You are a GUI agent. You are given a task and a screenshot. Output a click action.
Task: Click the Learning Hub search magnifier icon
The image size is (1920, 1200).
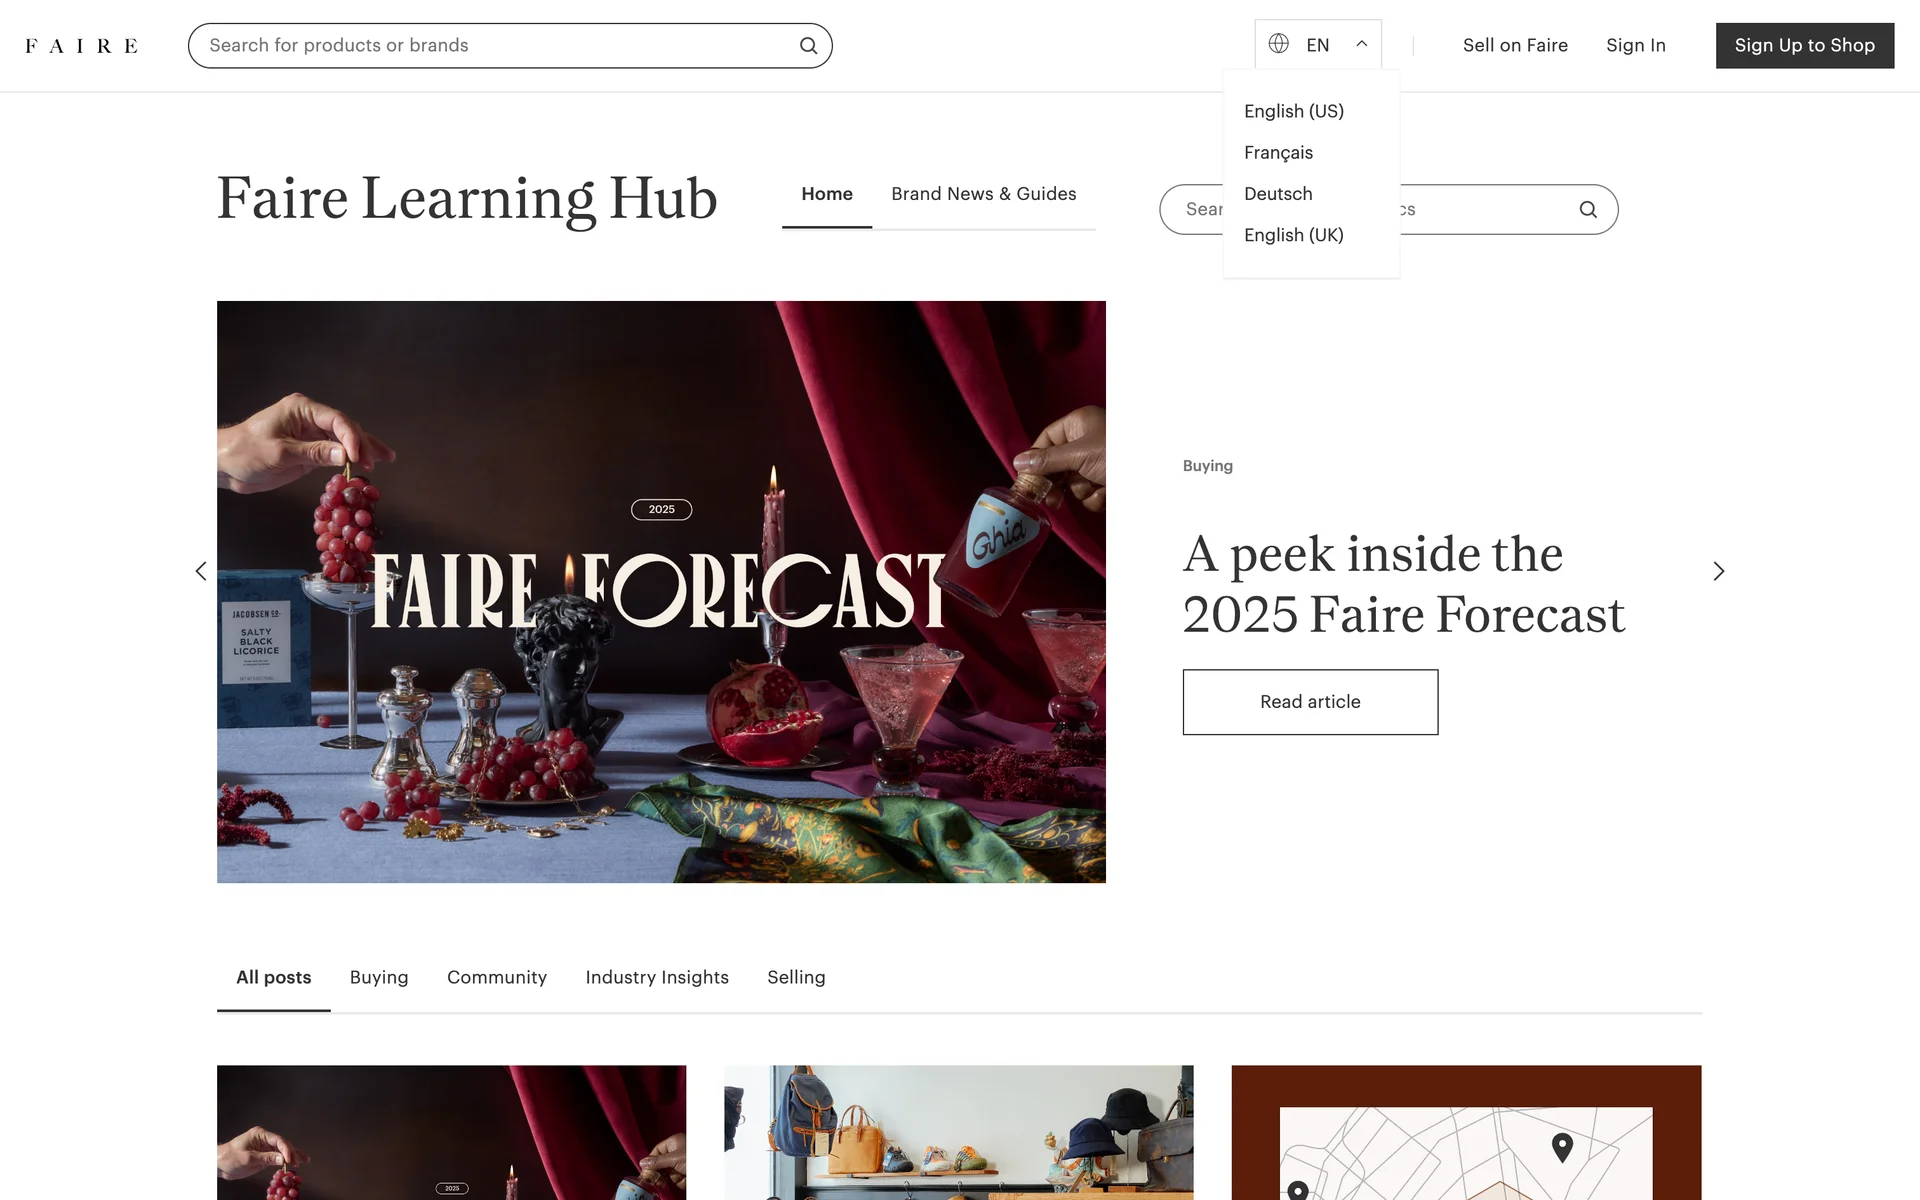[x=1588, y=210]
